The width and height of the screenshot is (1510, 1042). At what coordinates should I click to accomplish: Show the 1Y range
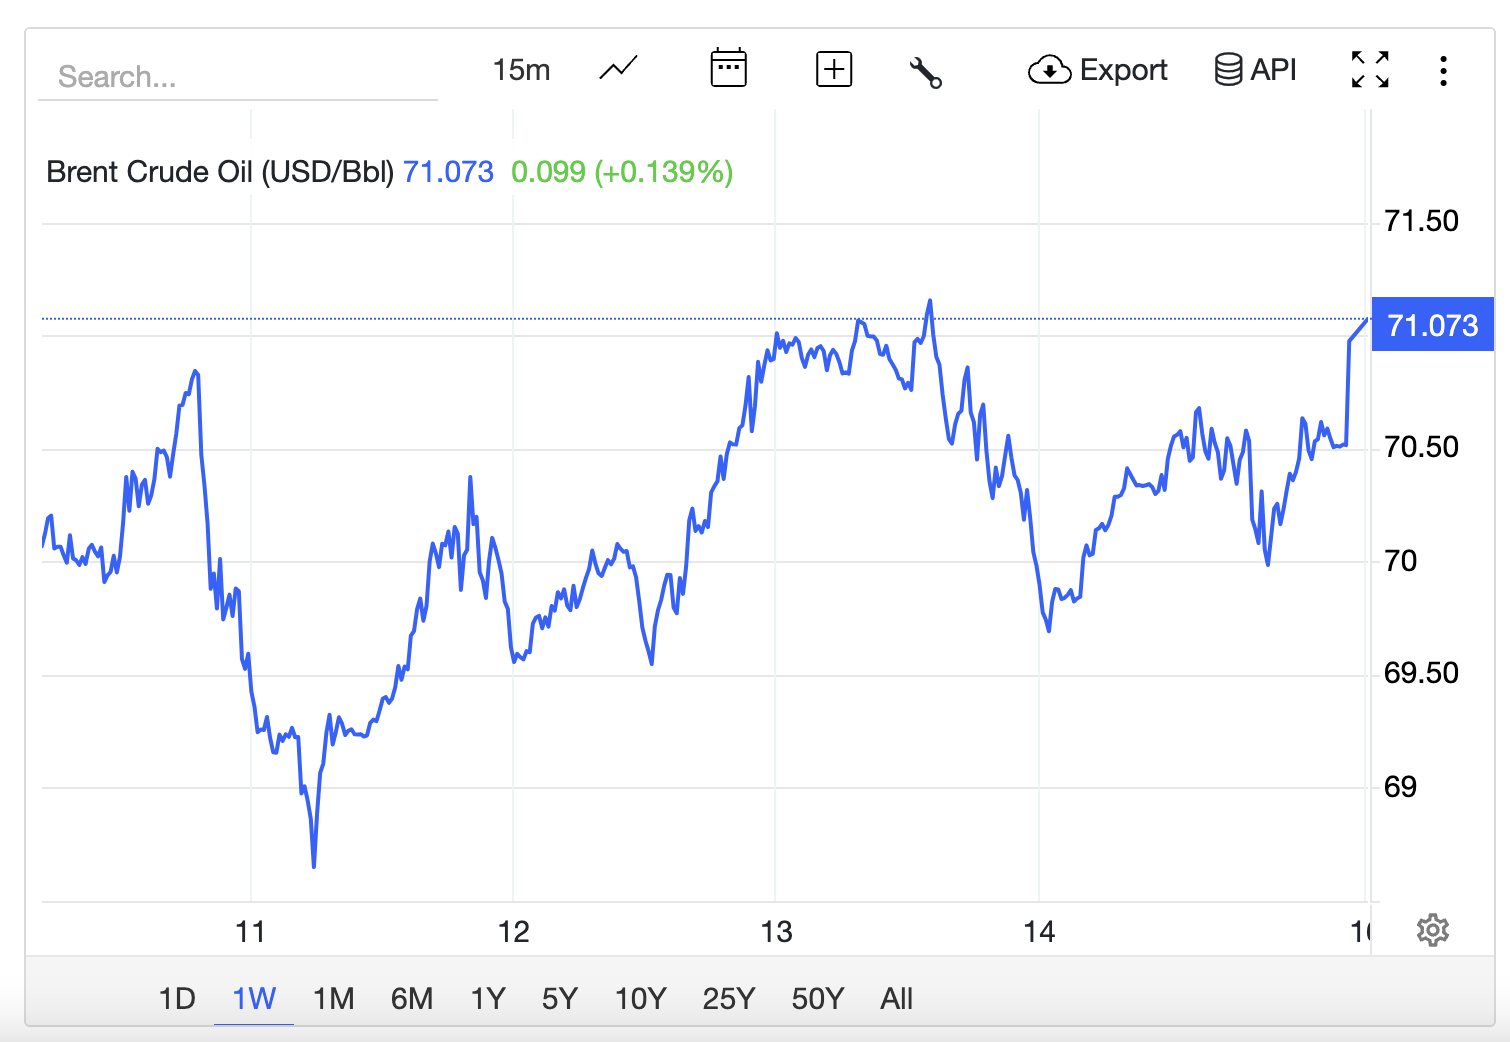(x=488, y=998)
